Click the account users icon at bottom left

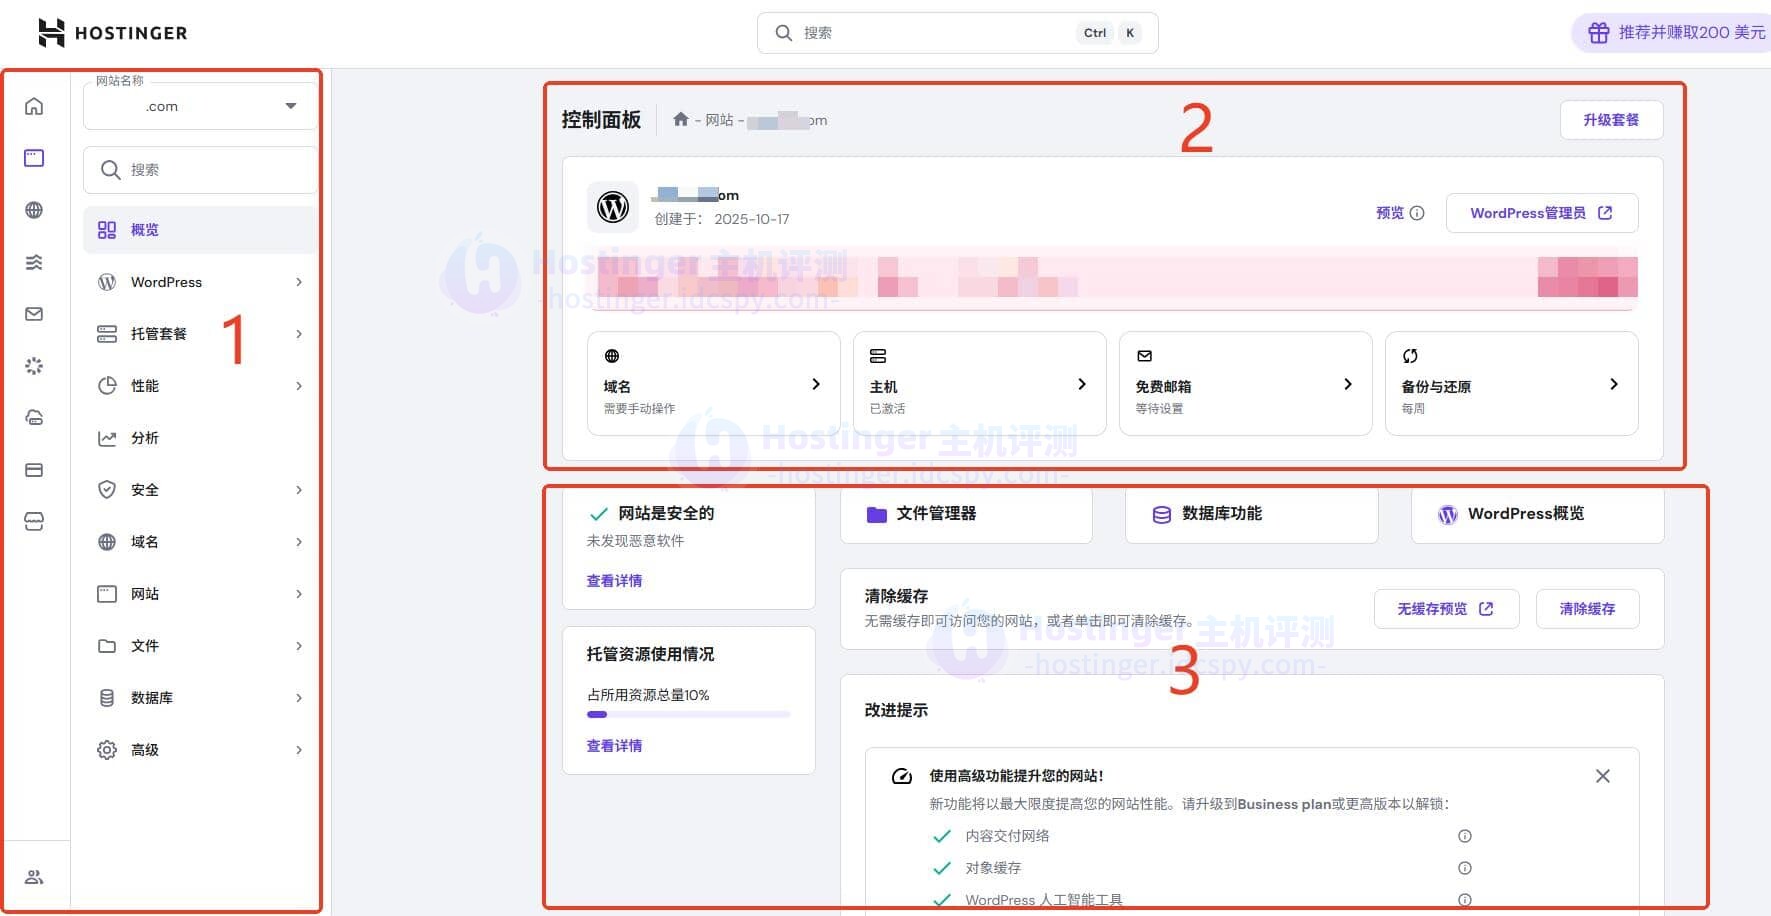[34, 877]
